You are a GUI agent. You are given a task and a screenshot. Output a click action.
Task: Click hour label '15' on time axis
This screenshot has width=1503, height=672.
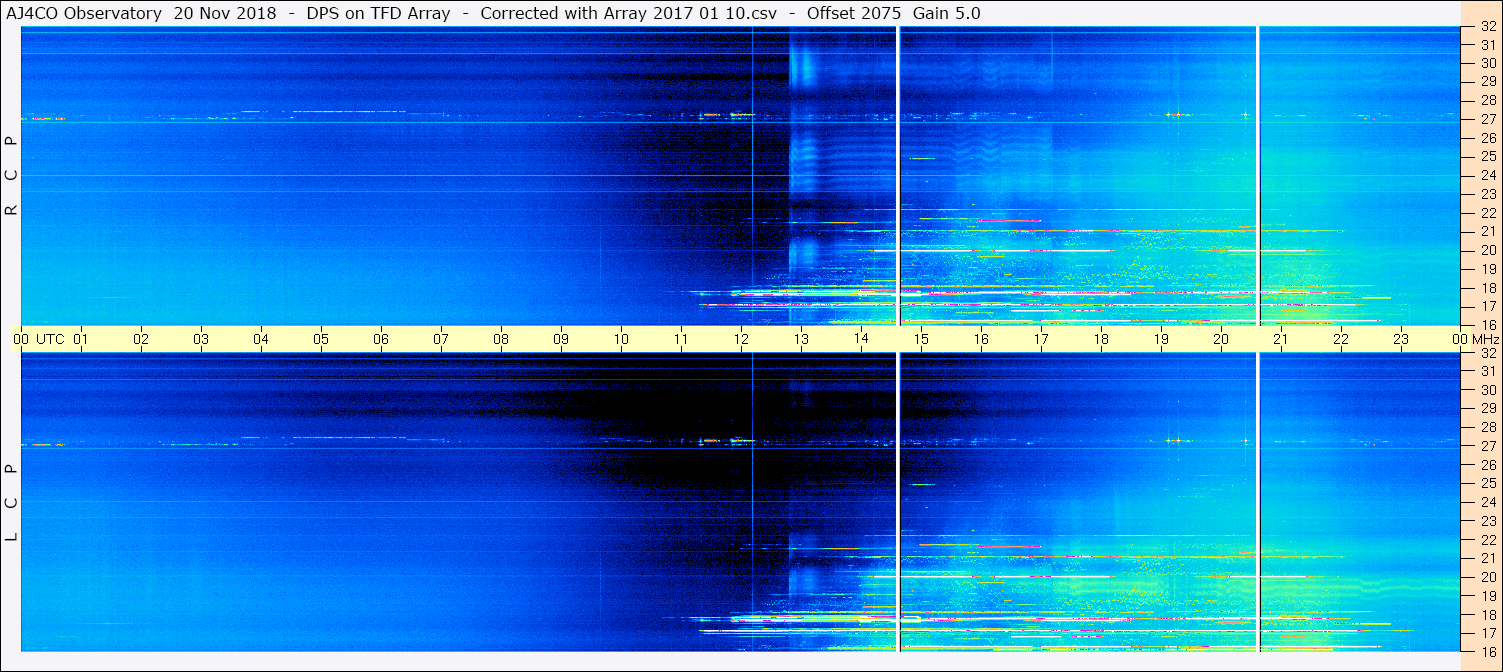(921, 339)
